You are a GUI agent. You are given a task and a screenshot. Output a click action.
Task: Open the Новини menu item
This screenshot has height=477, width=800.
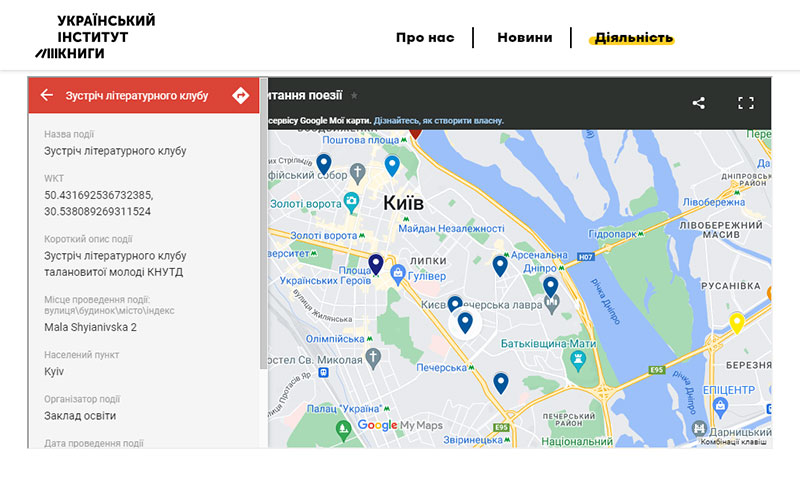point(524,38)
